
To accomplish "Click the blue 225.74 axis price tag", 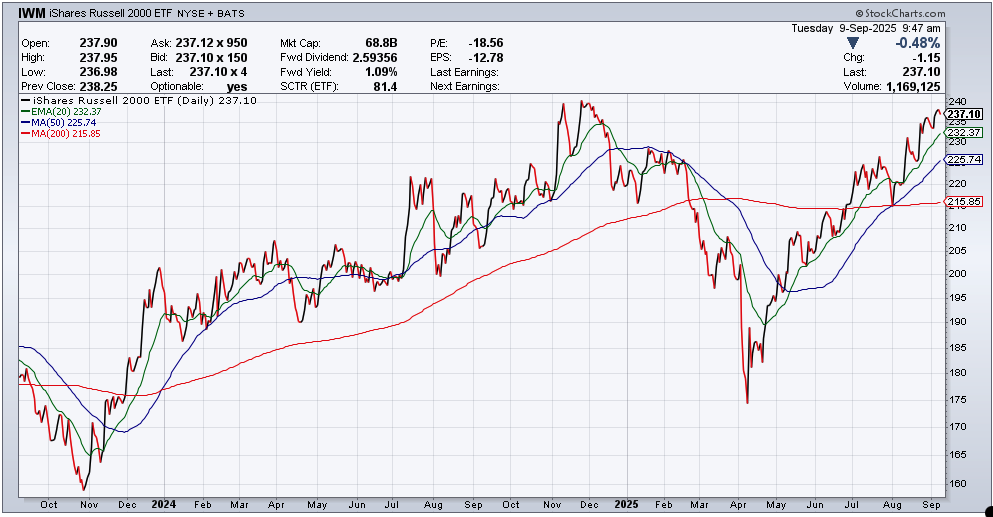I will [963, 159].
